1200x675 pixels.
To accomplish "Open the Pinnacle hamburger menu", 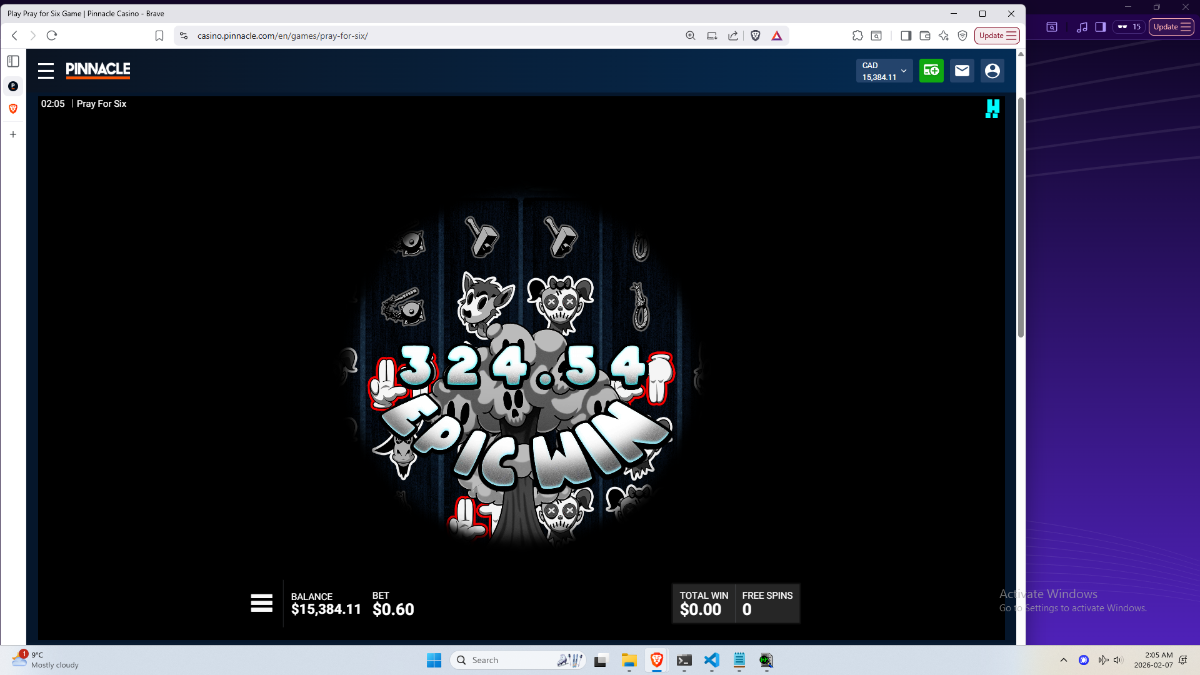I will pyautogui.click(x=46, y=71).
